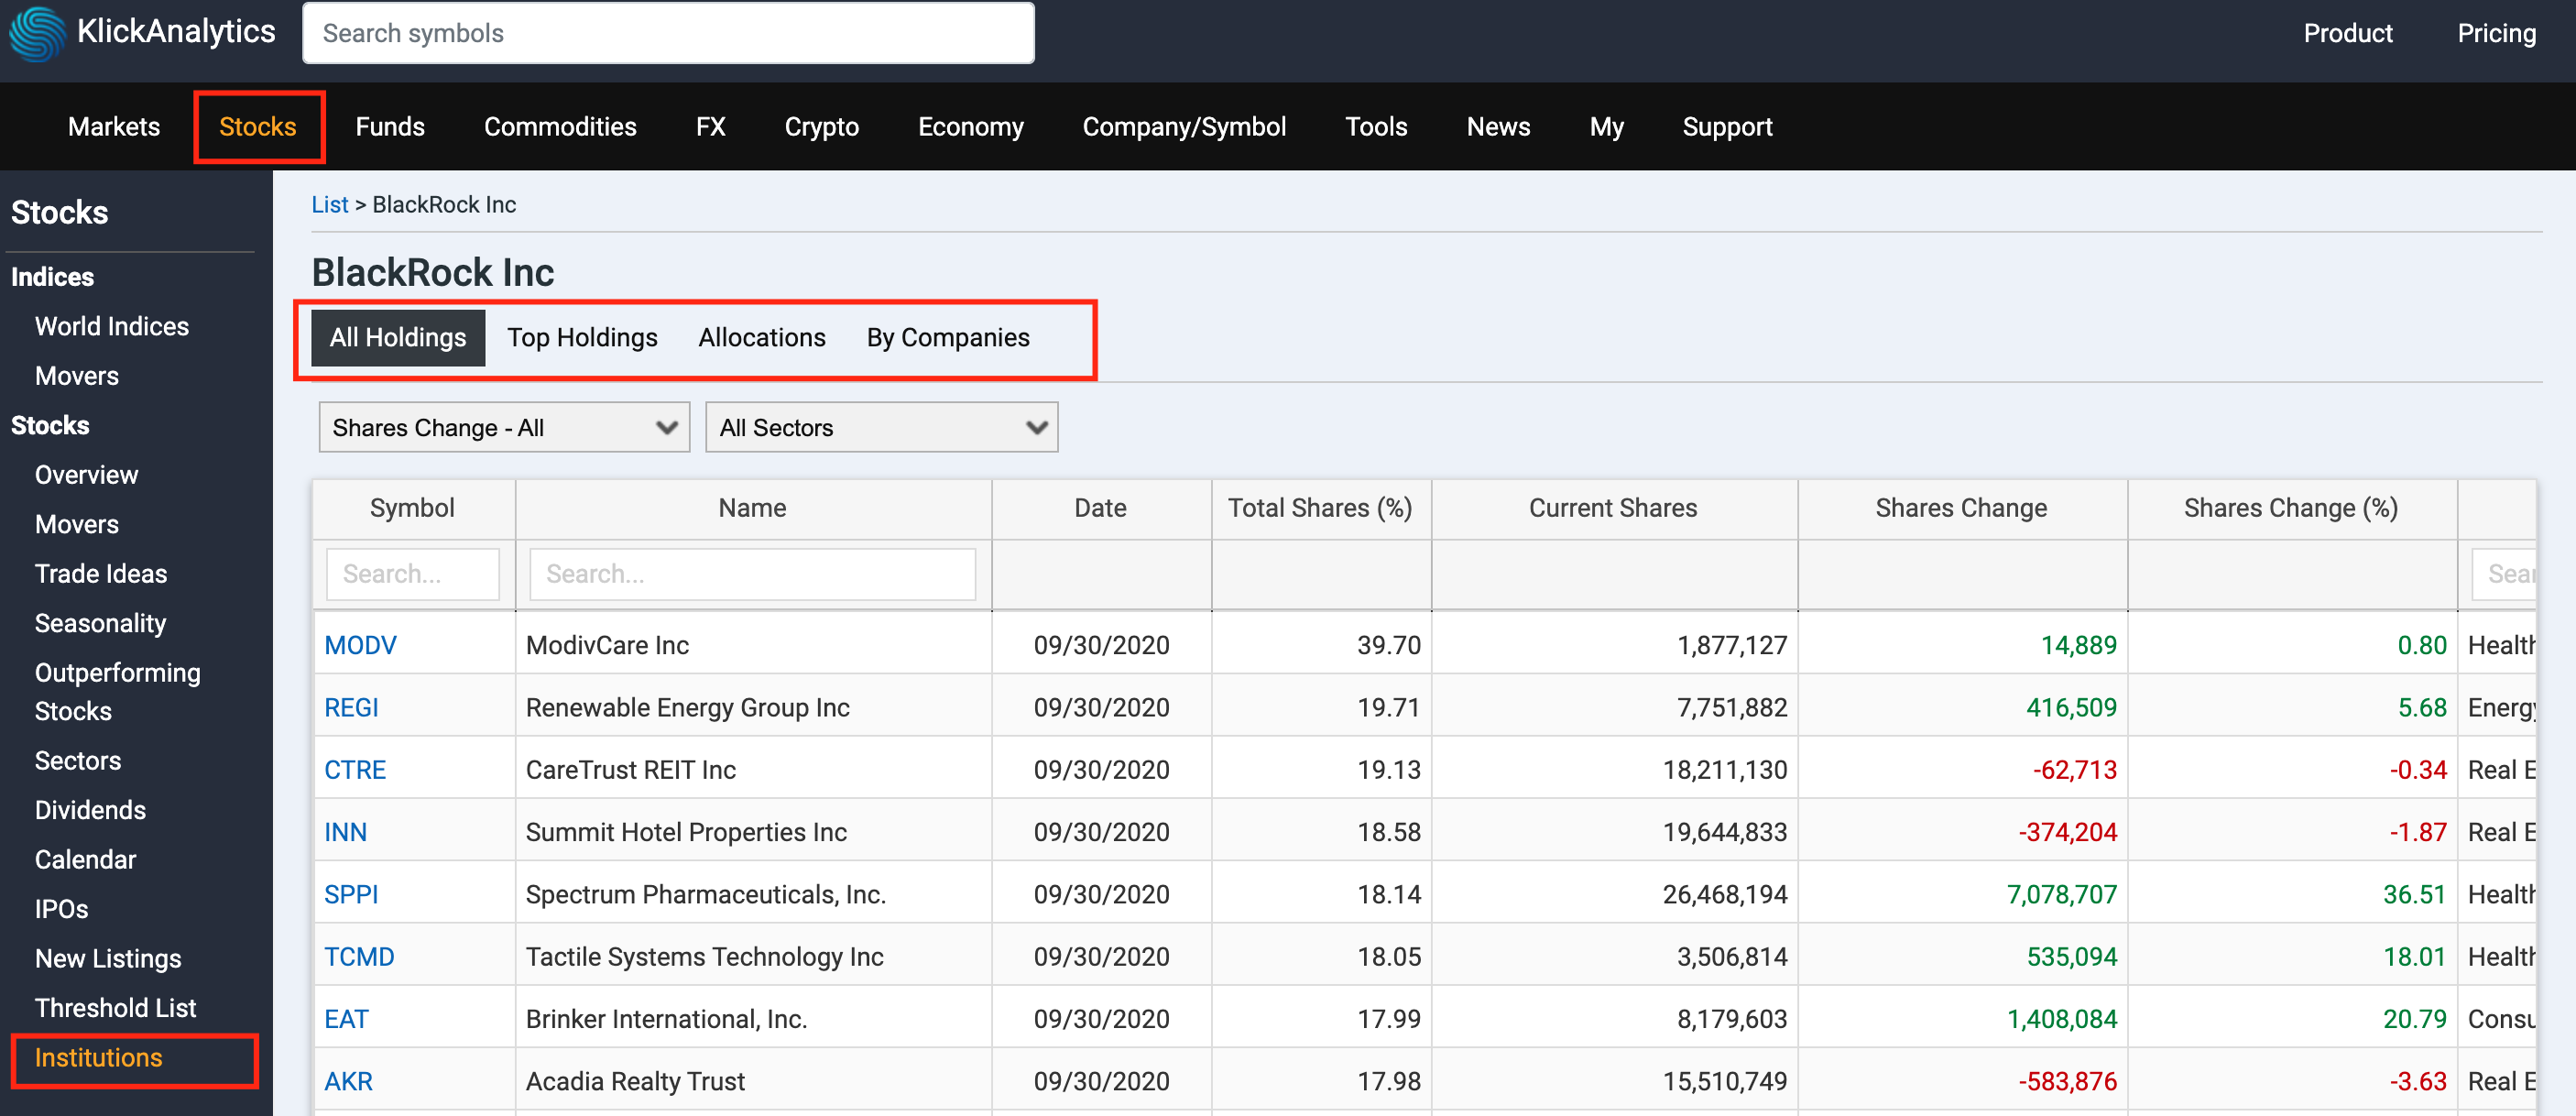Expand the Shares Change - All dropdown
The height and width of the screenshot is (1116, 2576).
[x=504, y=428]
